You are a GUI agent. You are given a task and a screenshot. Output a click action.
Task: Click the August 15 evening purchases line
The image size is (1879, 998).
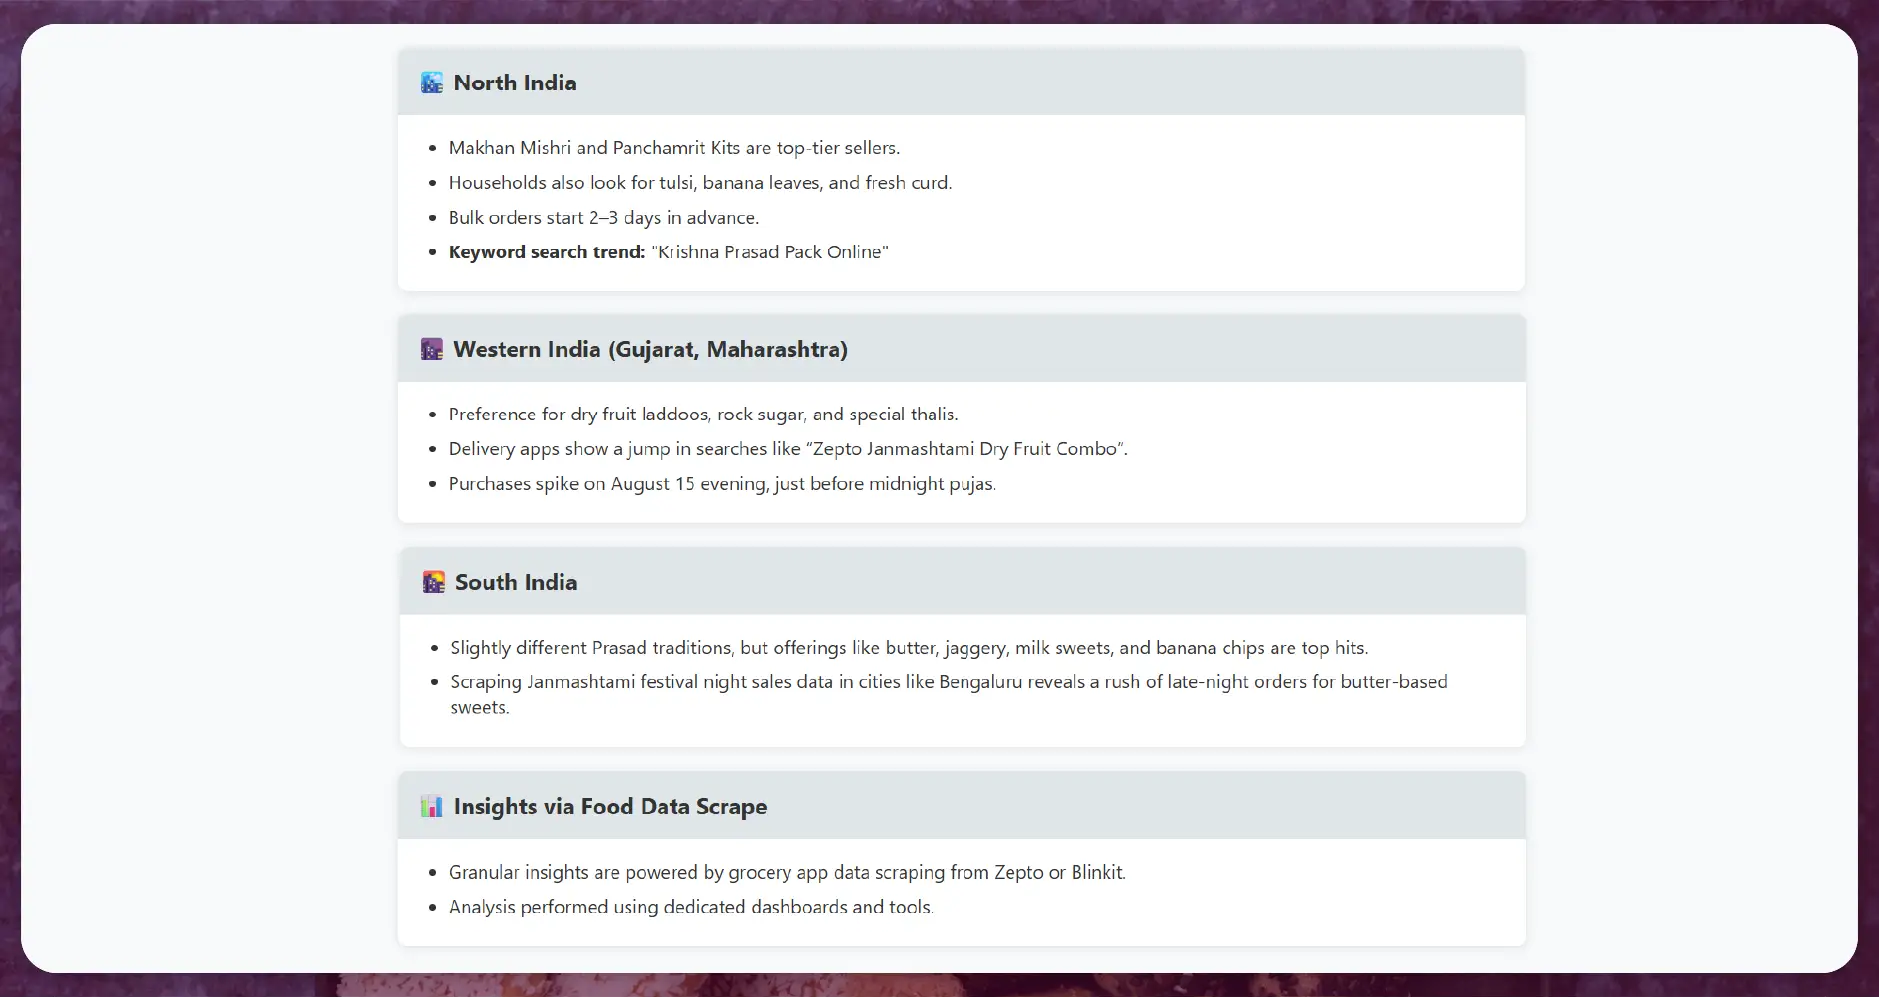[722, 484]
